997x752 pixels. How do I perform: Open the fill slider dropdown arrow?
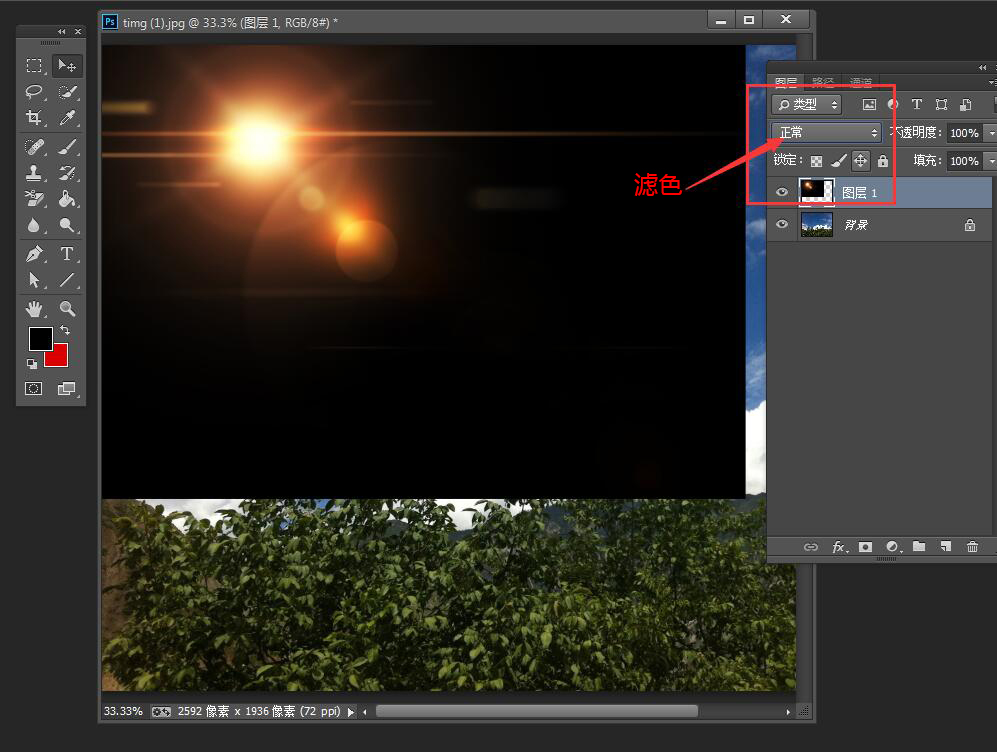coord(991,161)
